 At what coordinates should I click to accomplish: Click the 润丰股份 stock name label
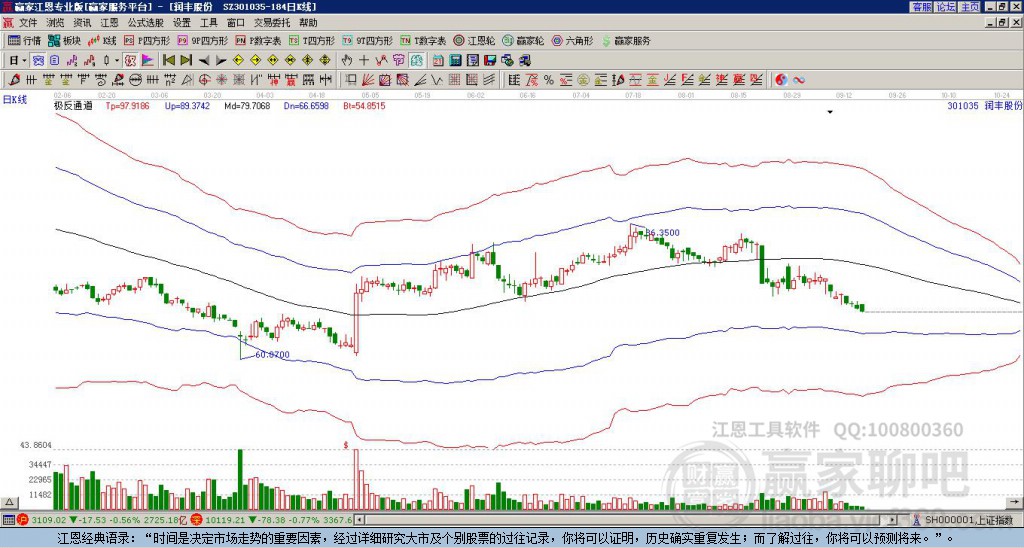click(x=1002, y=105)
